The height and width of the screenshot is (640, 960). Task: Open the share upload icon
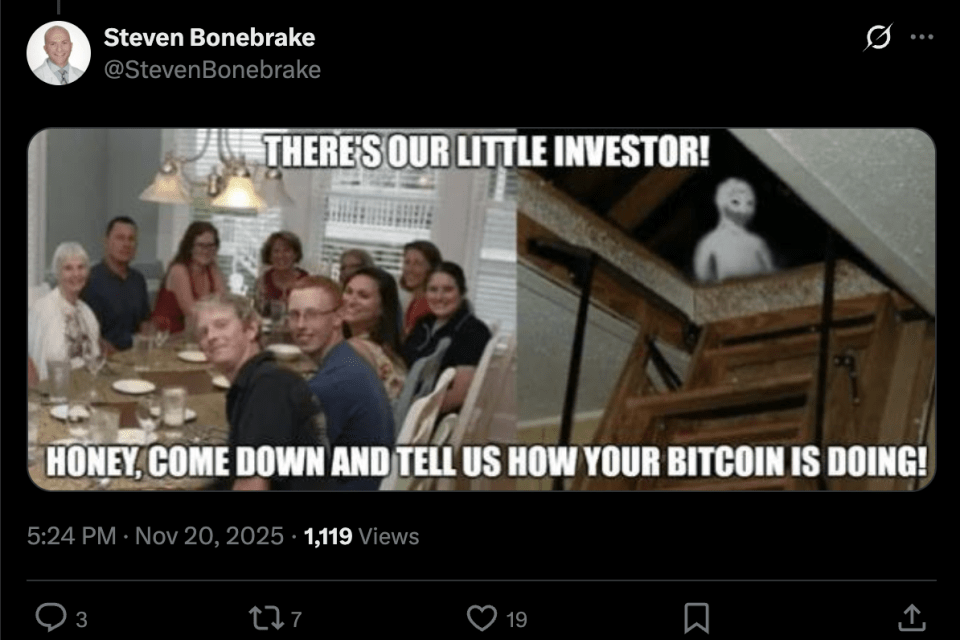coord(912,617)
